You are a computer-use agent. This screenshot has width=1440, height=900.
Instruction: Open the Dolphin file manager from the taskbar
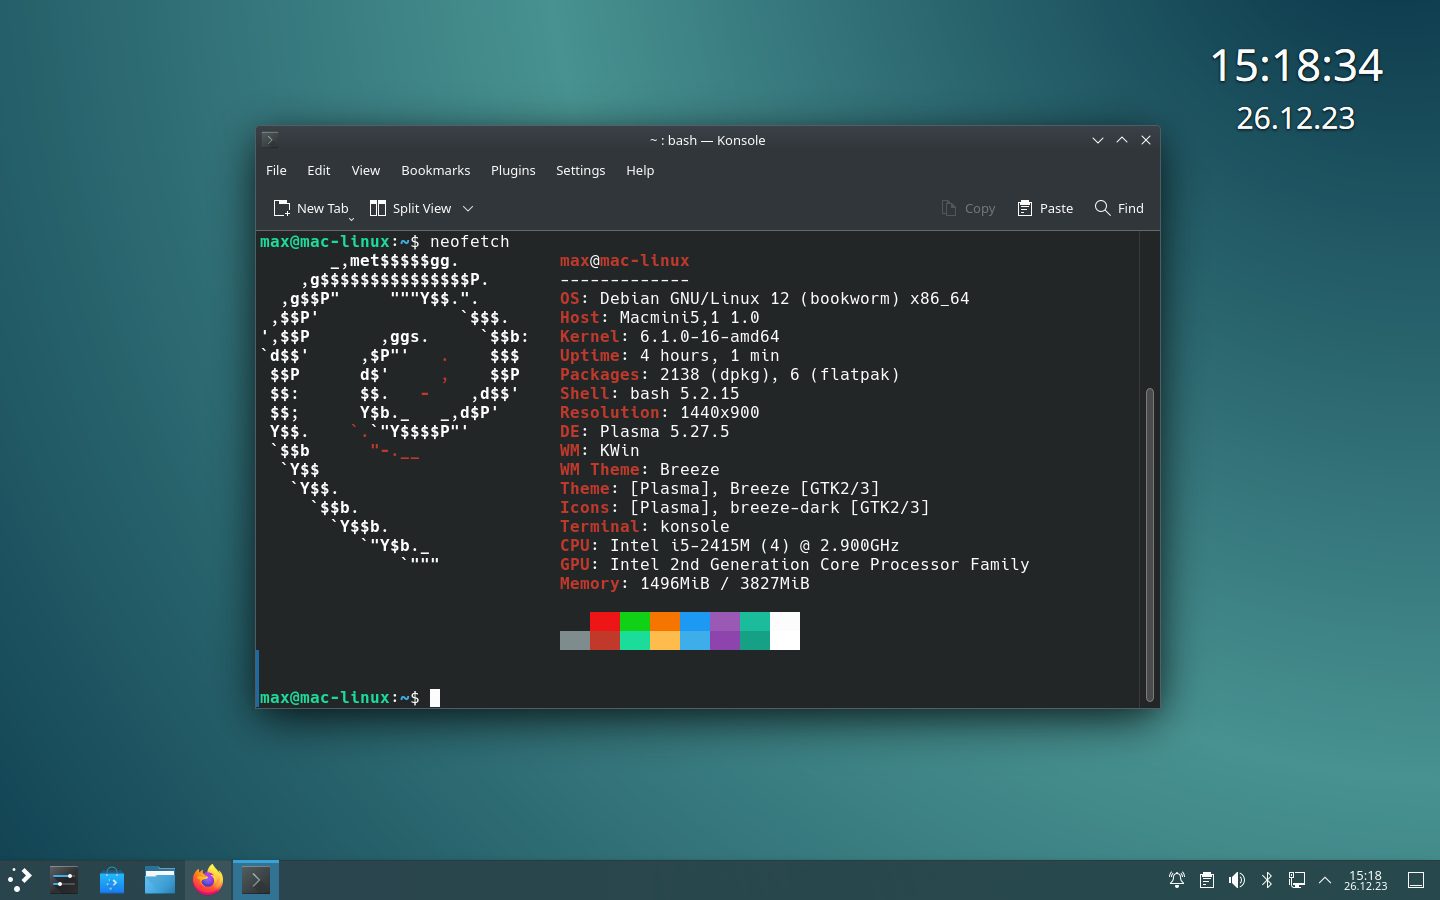[160, 880]
